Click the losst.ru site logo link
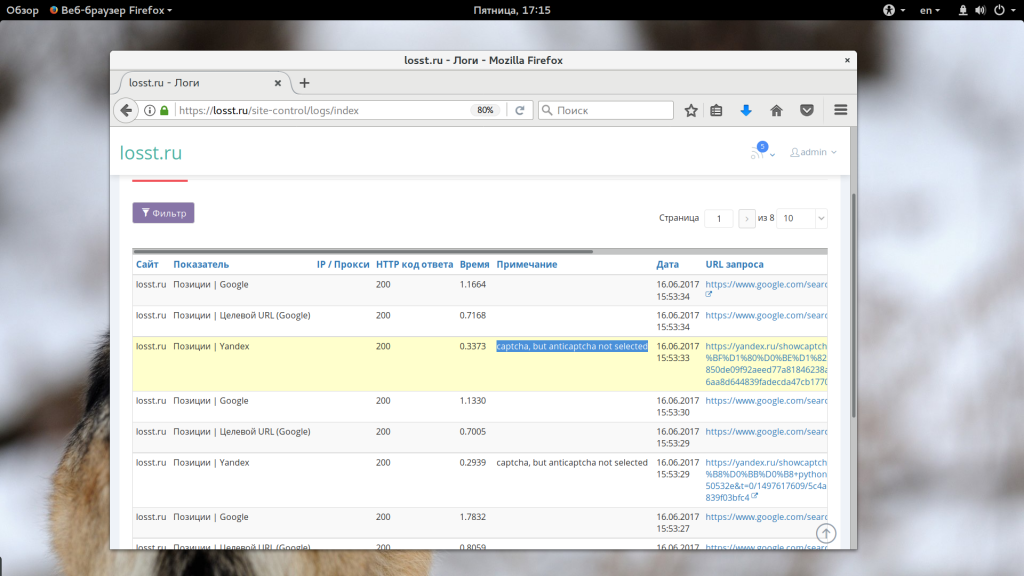Screen dimensions: 1024x576 (x=151, y=153)
